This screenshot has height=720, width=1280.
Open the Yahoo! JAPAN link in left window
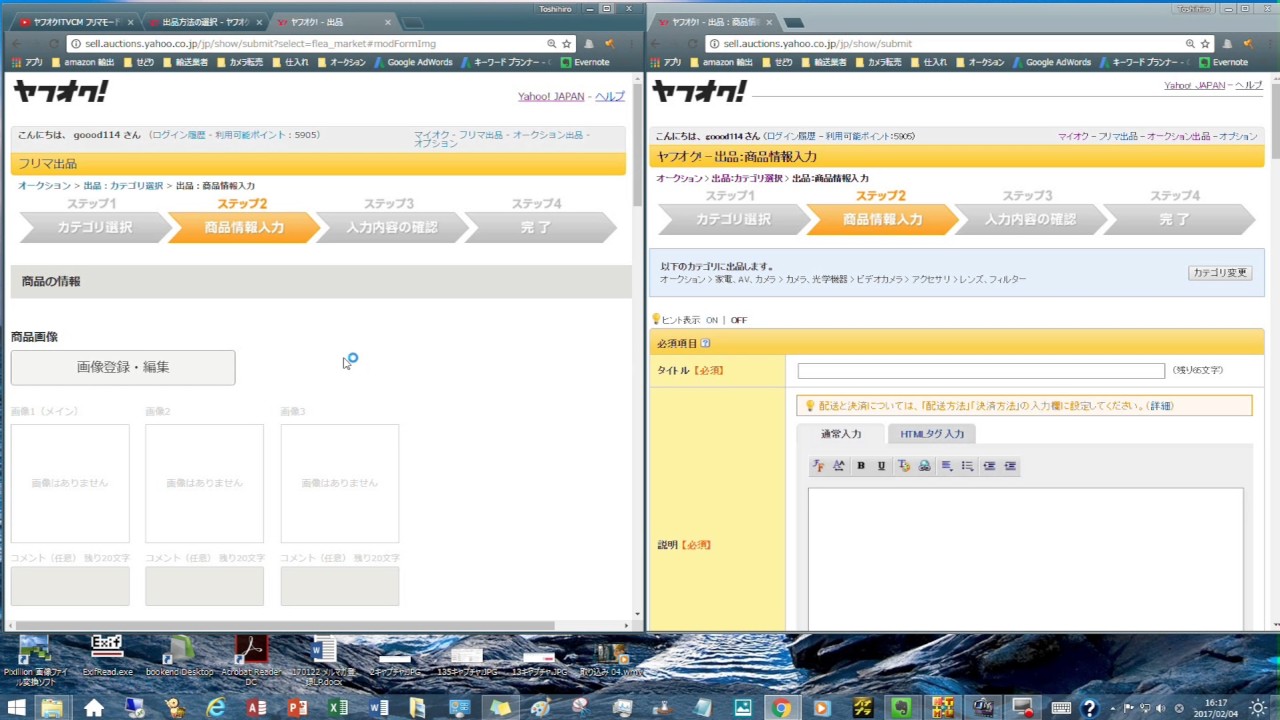click(x=551, y=96)
